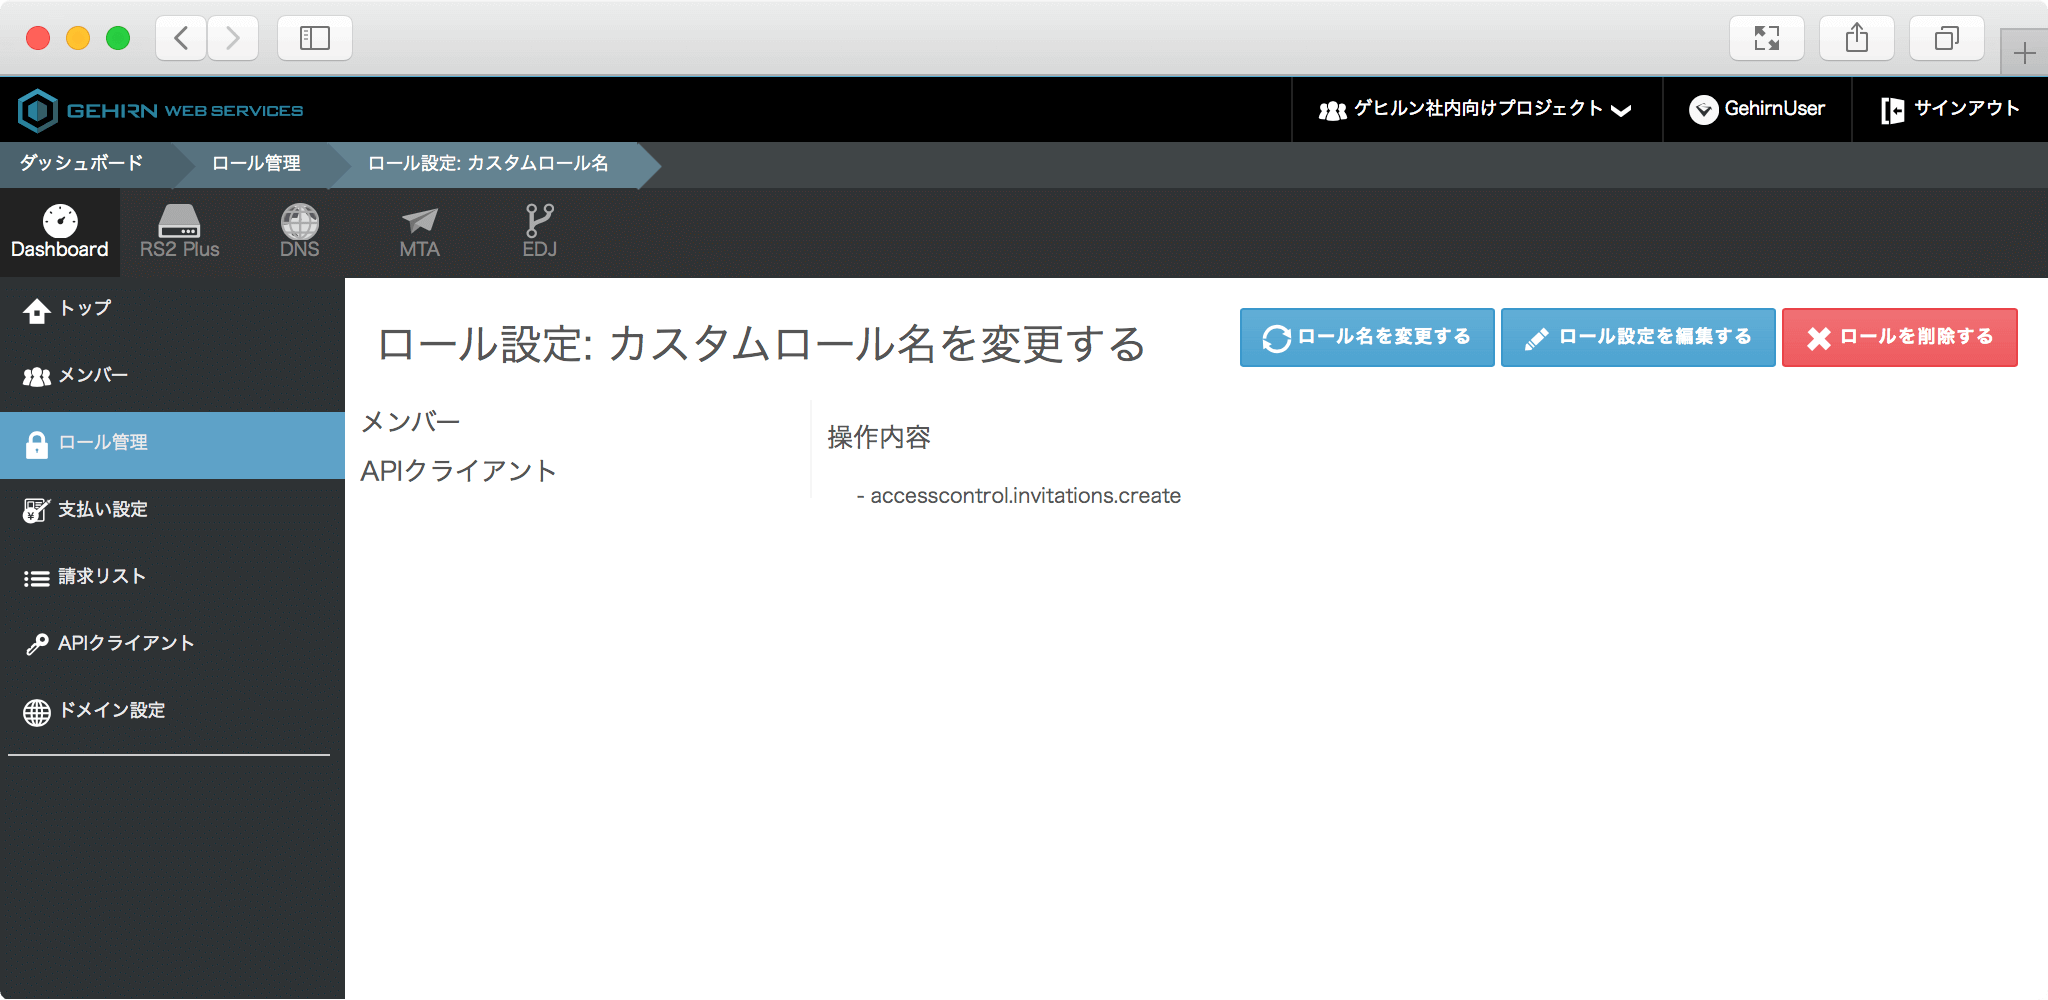
Task: Open APIクライアント in the sidebar
Action: pos(125,644)
